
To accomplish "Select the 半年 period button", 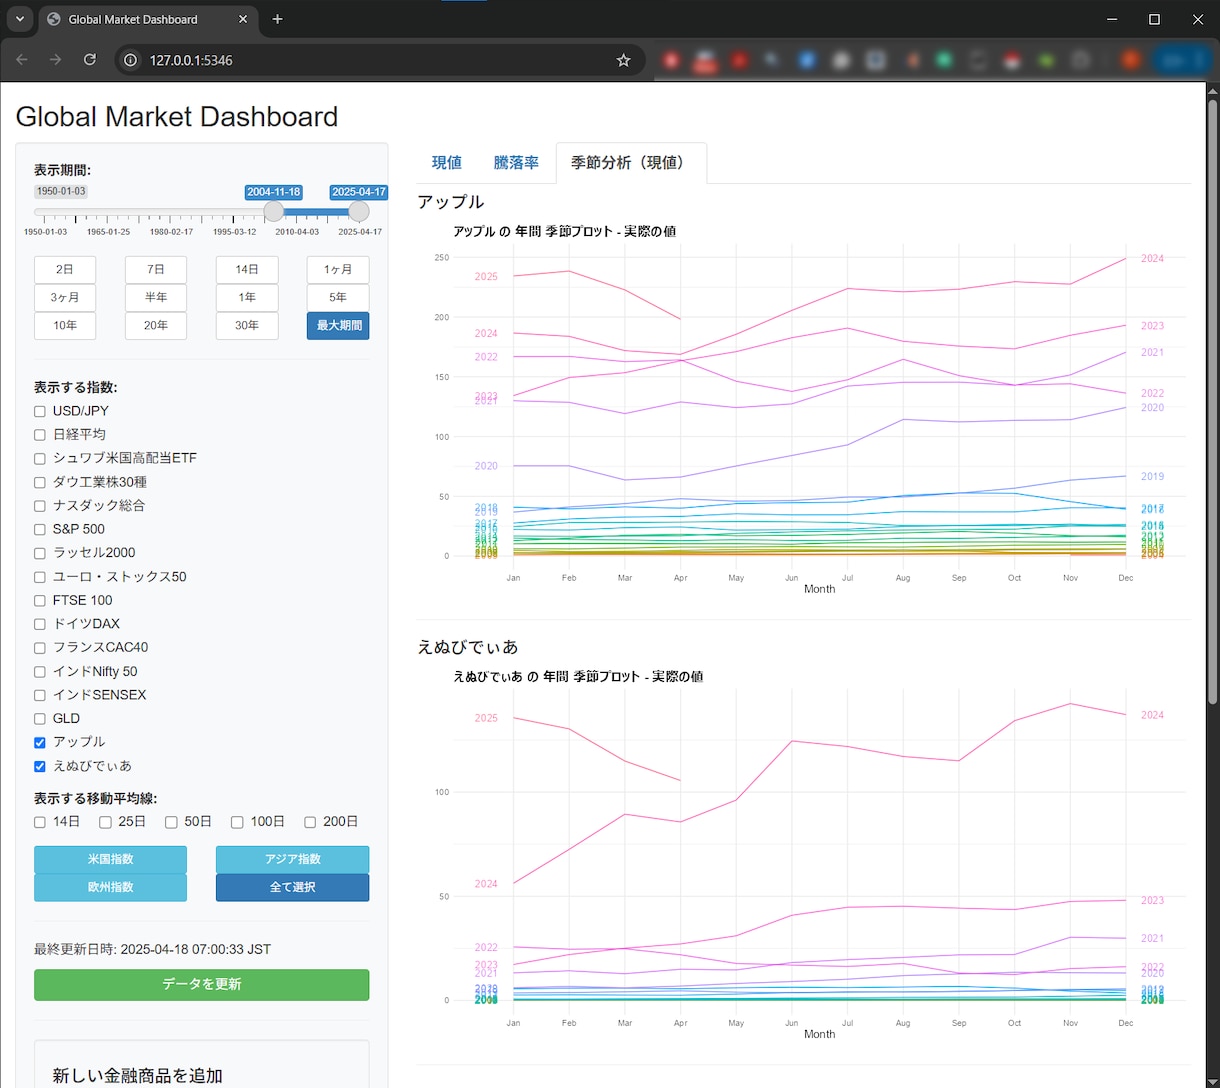I will pos(156,298).
